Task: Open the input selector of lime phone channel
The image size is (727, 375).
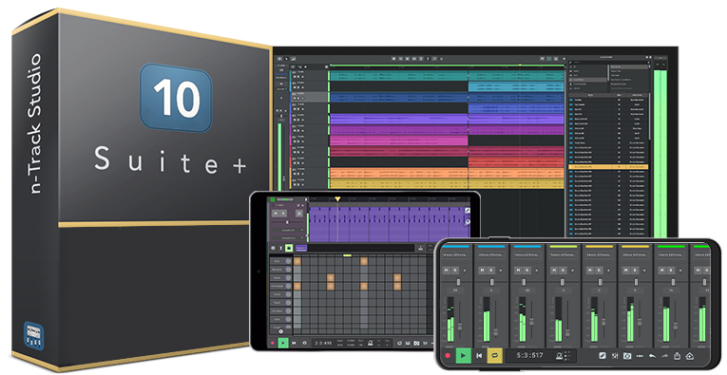Action: click(563, 255)
